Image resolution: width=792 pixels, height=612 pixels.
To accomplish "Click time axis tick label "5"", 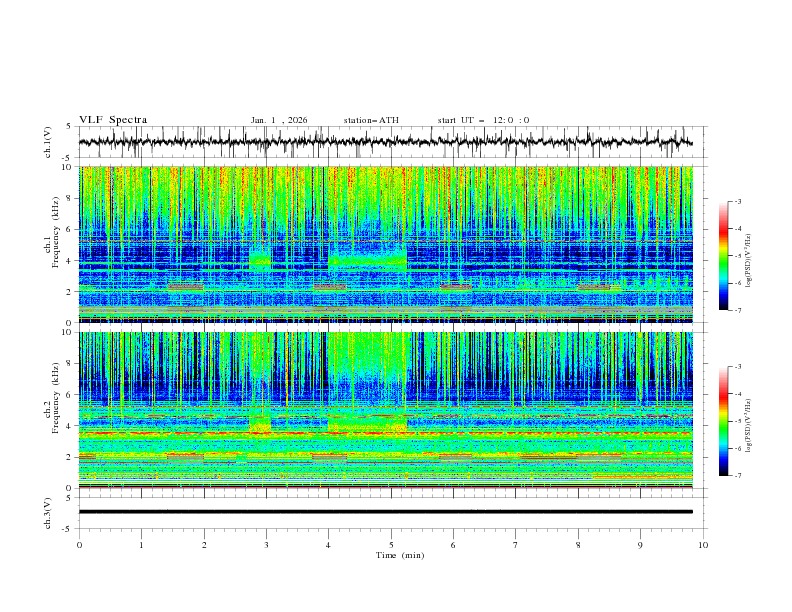I will (391, 545).
